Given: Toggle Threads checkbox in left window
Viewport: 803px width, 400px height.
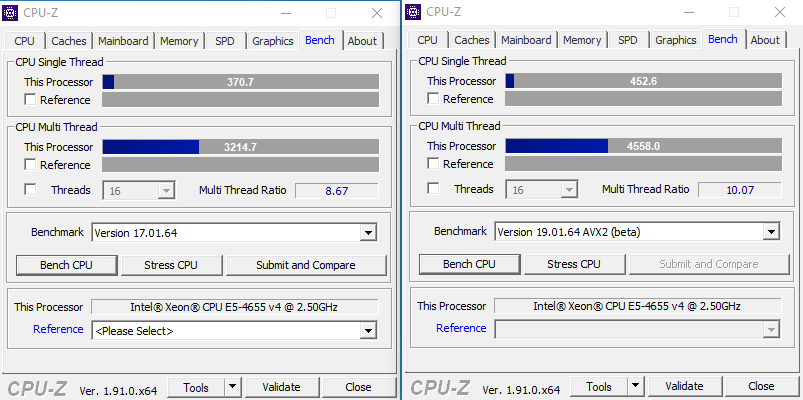Looking at the screenshot, I should [x=31, y=190].
